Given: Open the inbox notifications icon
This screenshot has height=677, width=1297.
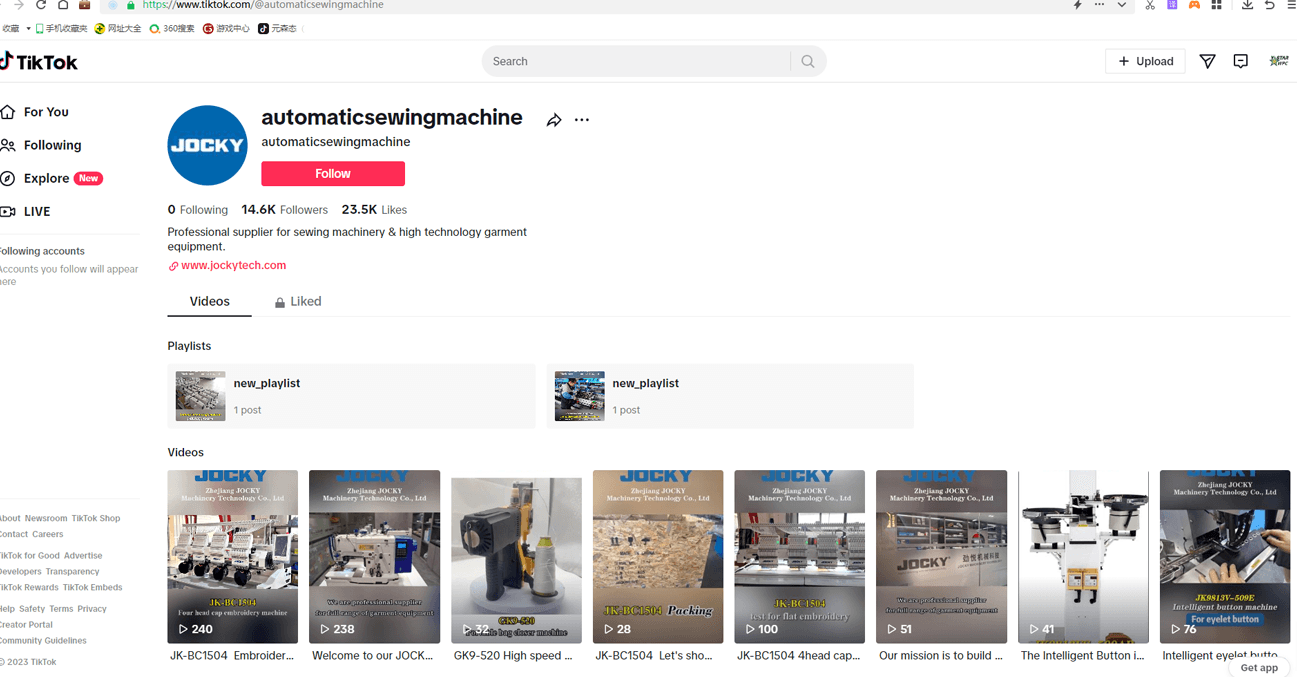Looking at the screenshot, I should (x=1241, y=62).
